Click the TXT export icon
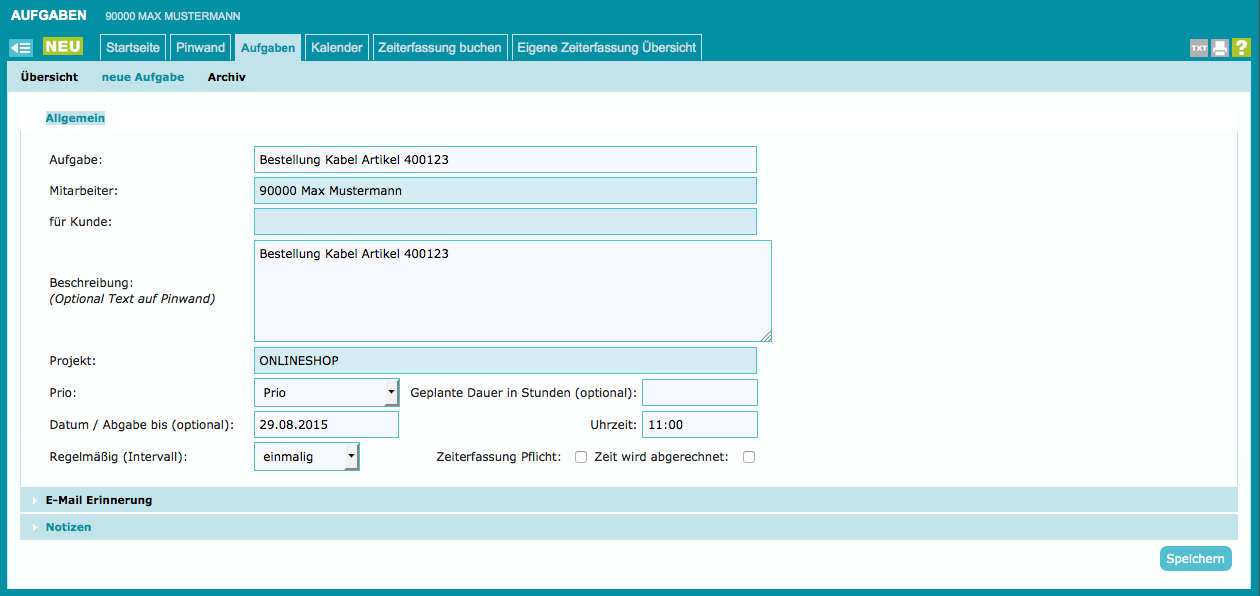1260x596 pixels. click(1198, 48)
